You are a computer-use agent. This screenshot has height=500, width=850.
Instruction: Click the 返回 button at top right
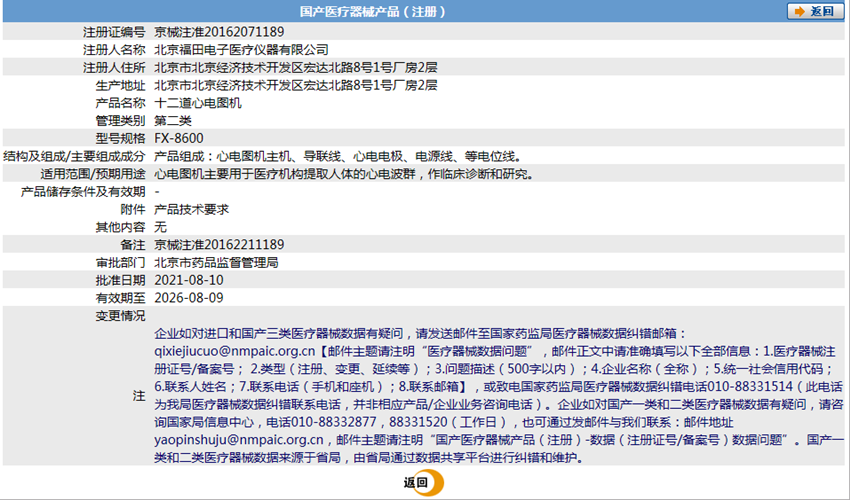815,11
